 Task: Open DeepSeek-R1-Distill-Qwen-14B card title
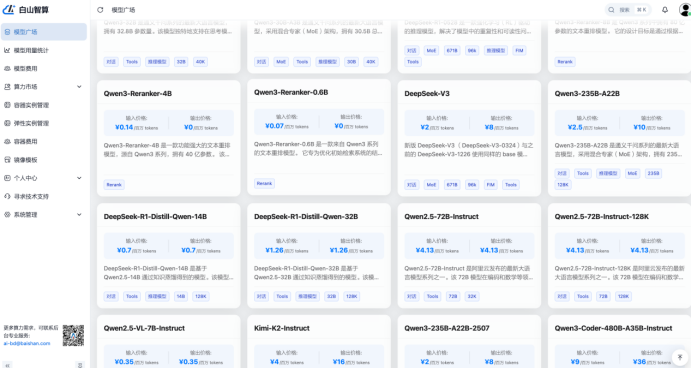pyautogui.click(x=155, y=216)
